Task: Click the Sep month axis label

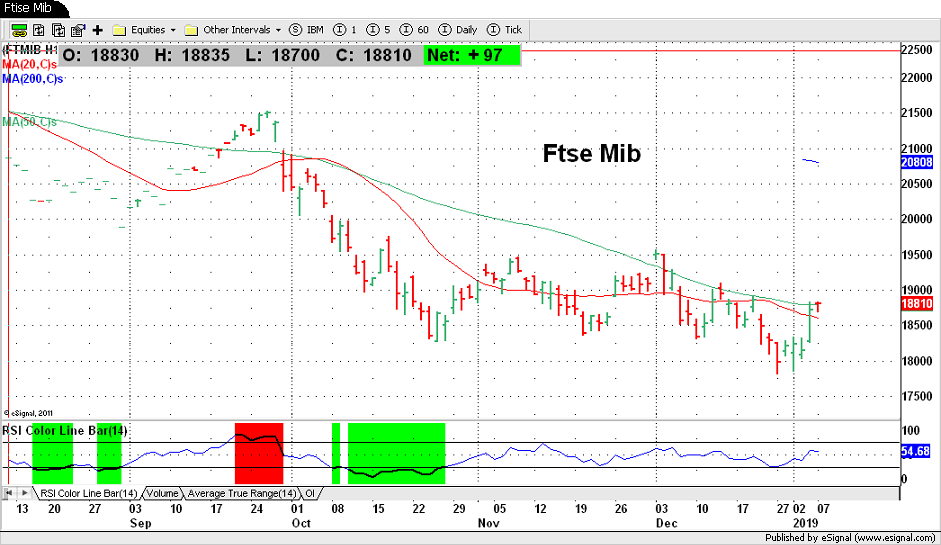Action: tap(141, 523)
